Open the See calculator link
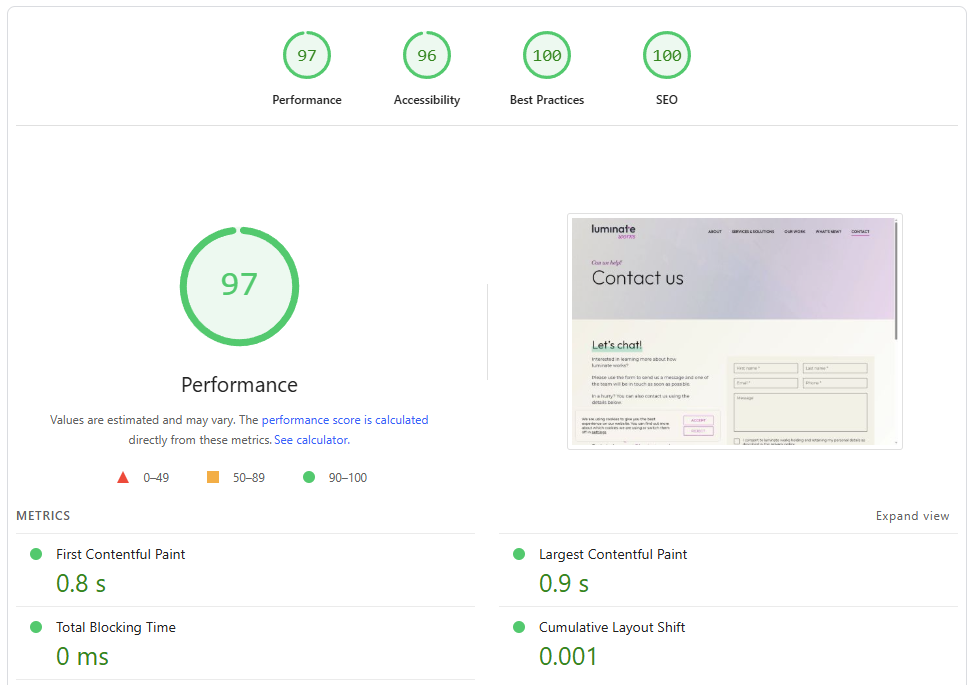This screenshot has width=973, height=685. 310,439
